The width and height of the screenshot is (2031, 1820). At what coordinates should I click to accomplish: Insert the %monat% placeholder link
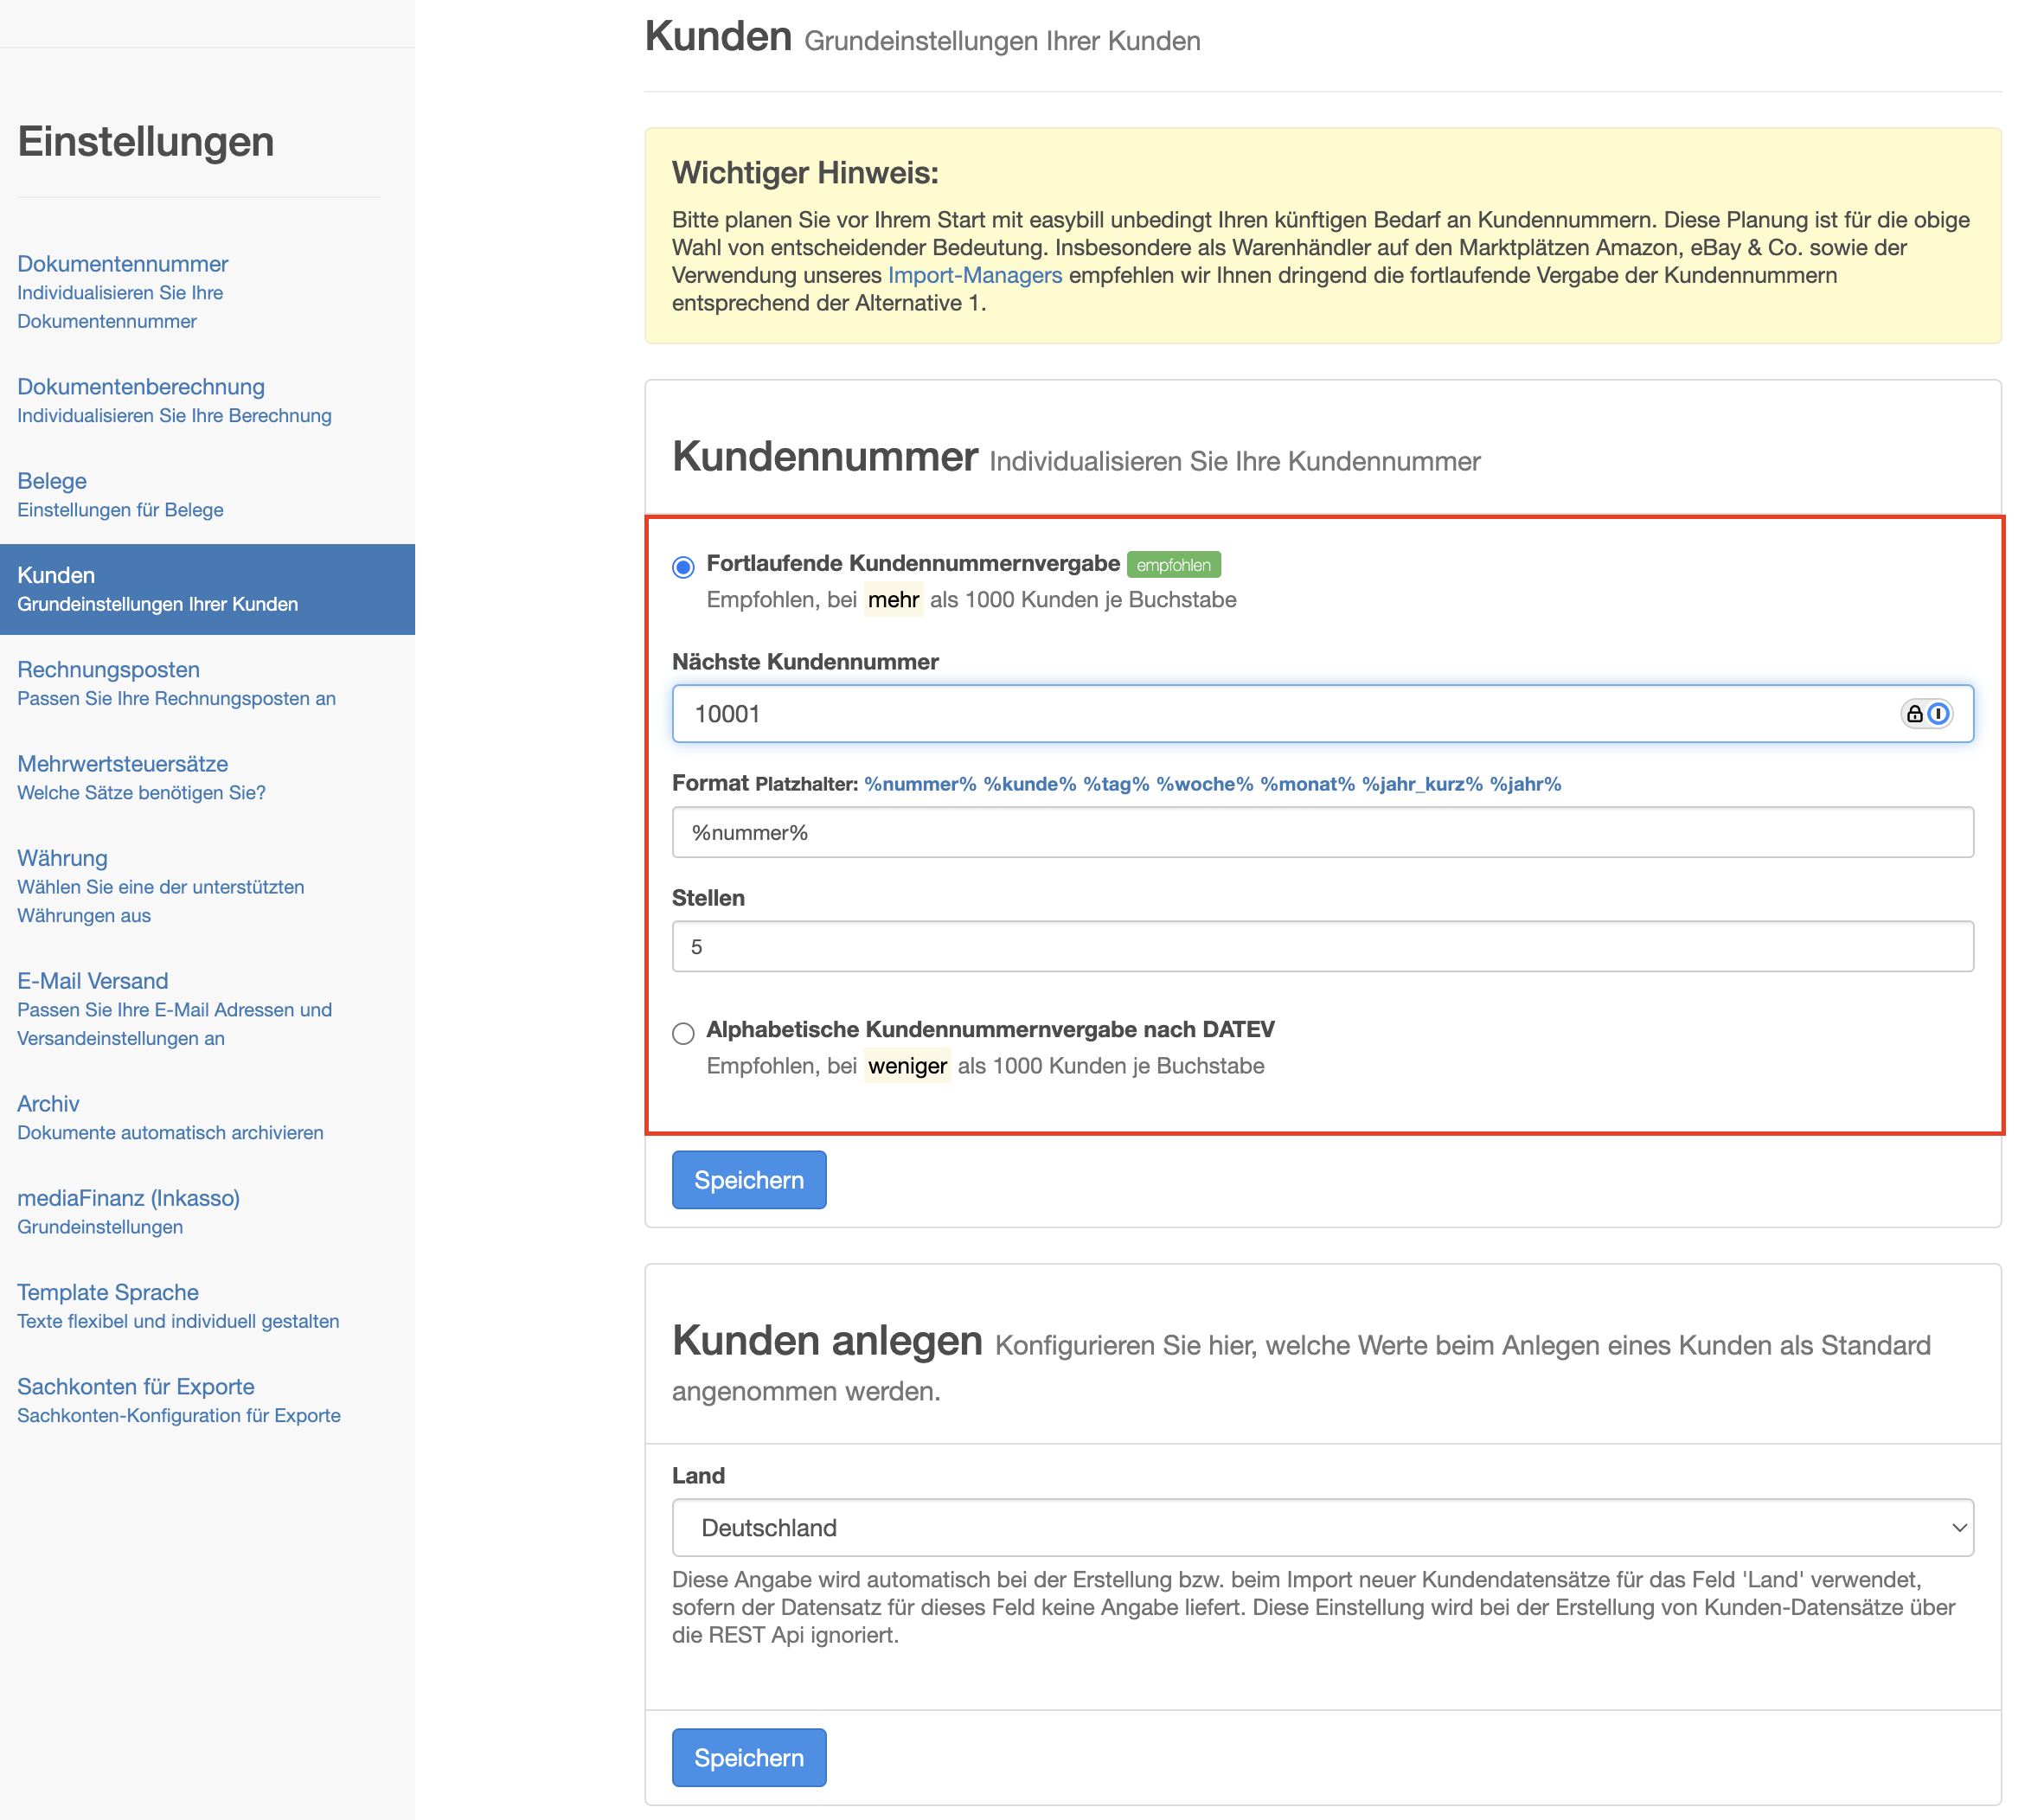click(1307, 784)
